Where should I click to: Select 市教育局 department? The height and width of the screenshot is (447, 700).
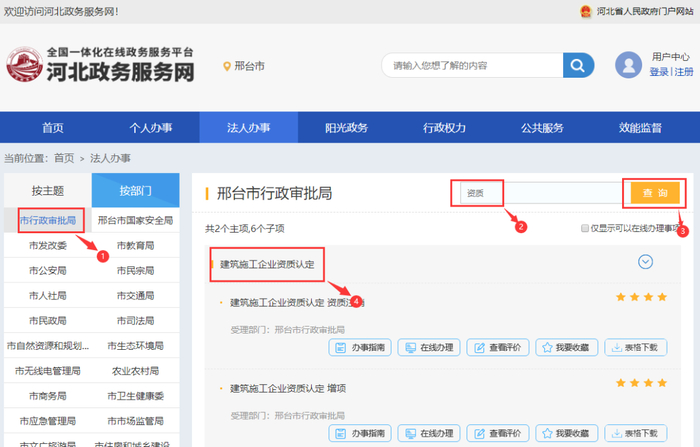pos(135,245)
